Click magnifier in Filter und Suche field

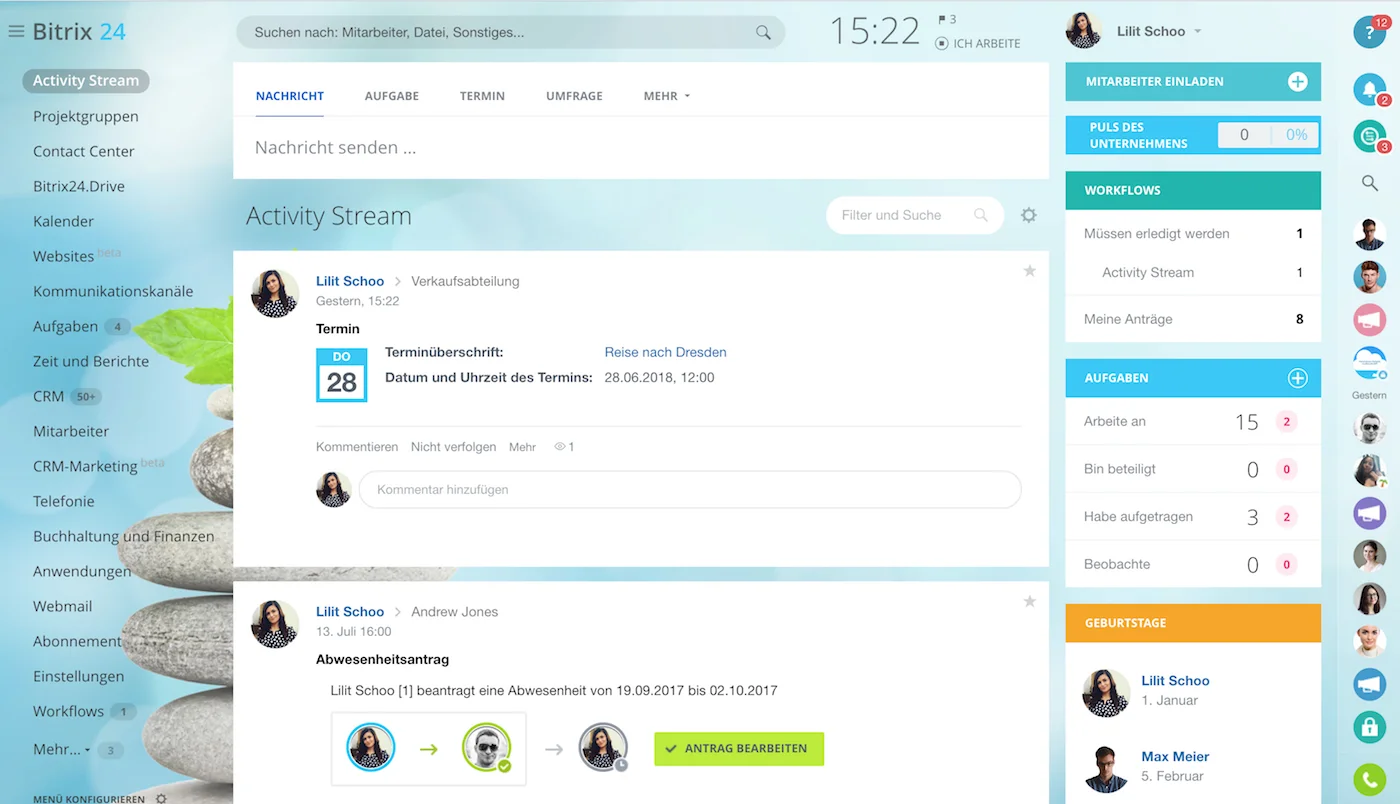point(981,215)
